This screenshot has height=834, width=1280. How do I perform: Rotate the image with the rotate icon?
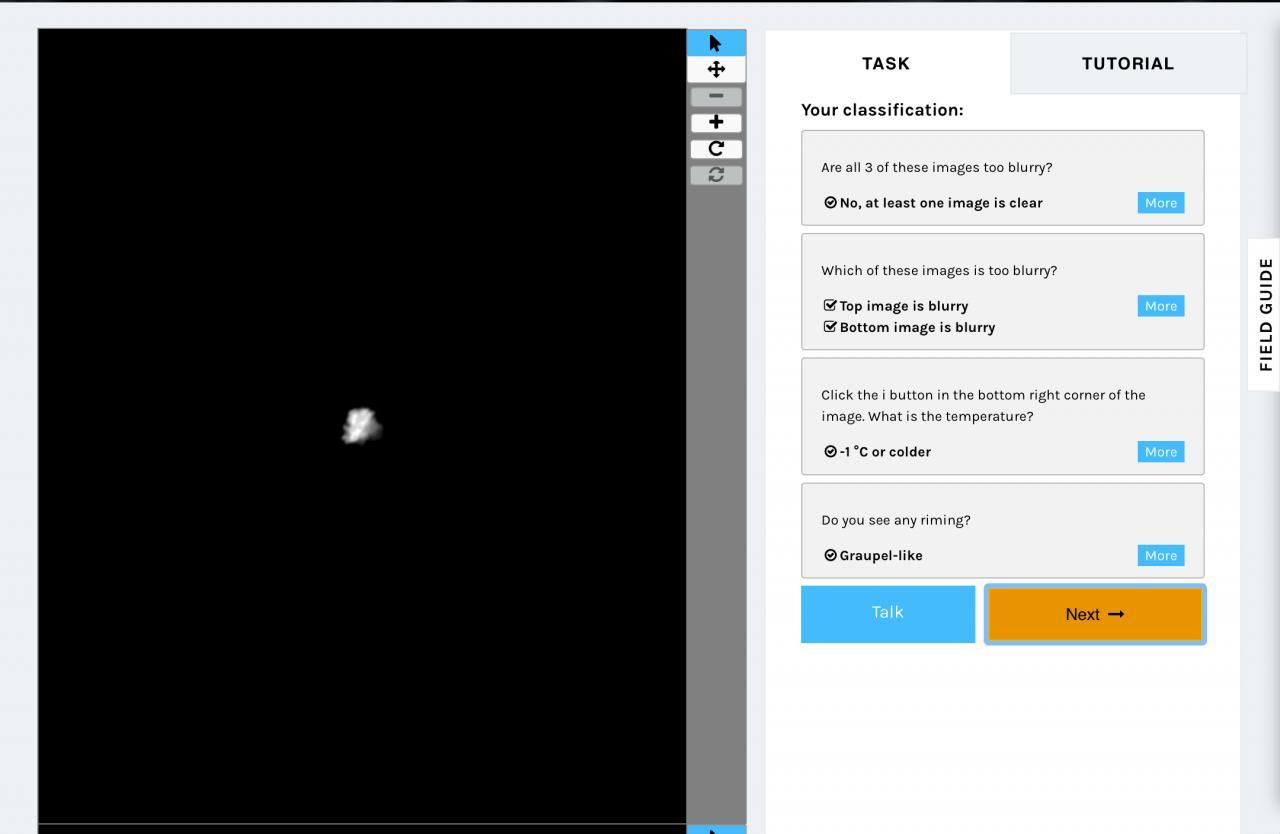[716, 148]
